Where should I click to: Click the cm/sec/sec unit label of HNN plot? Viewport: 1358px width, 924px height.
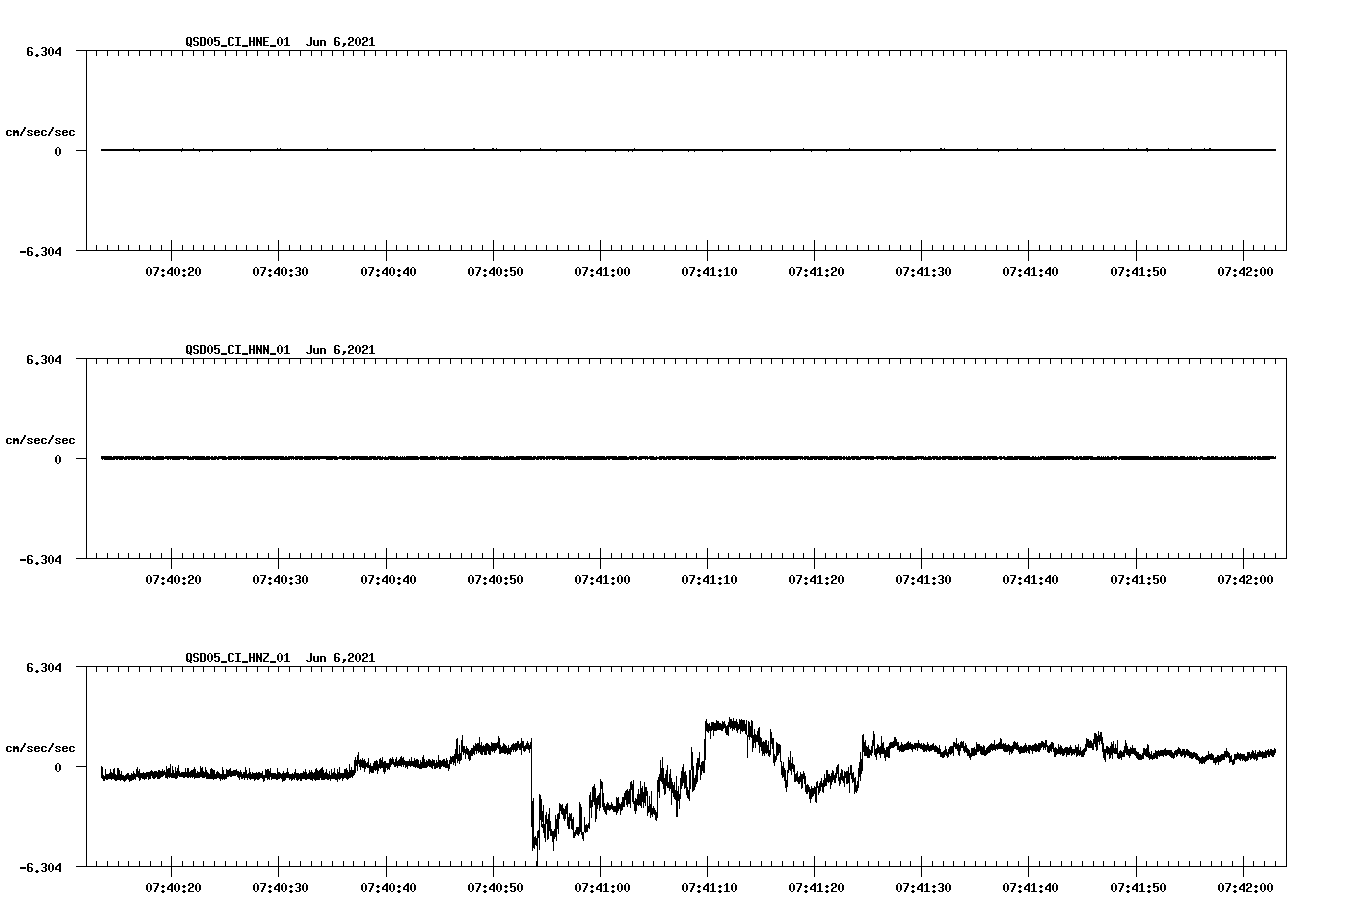coord(40,440)
